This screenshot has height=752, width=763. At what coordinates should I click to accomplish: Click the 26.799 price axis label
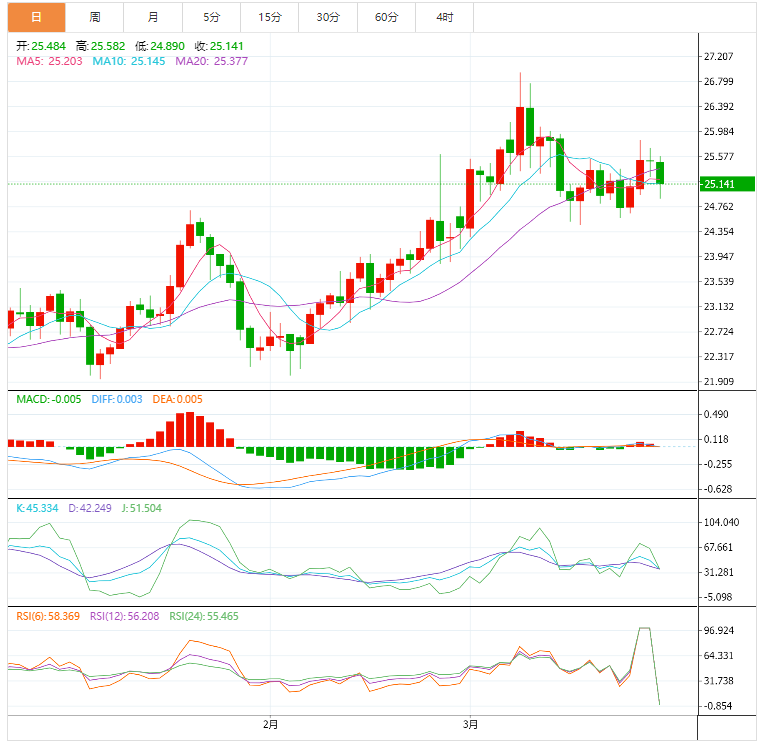[x=719, y=81]
